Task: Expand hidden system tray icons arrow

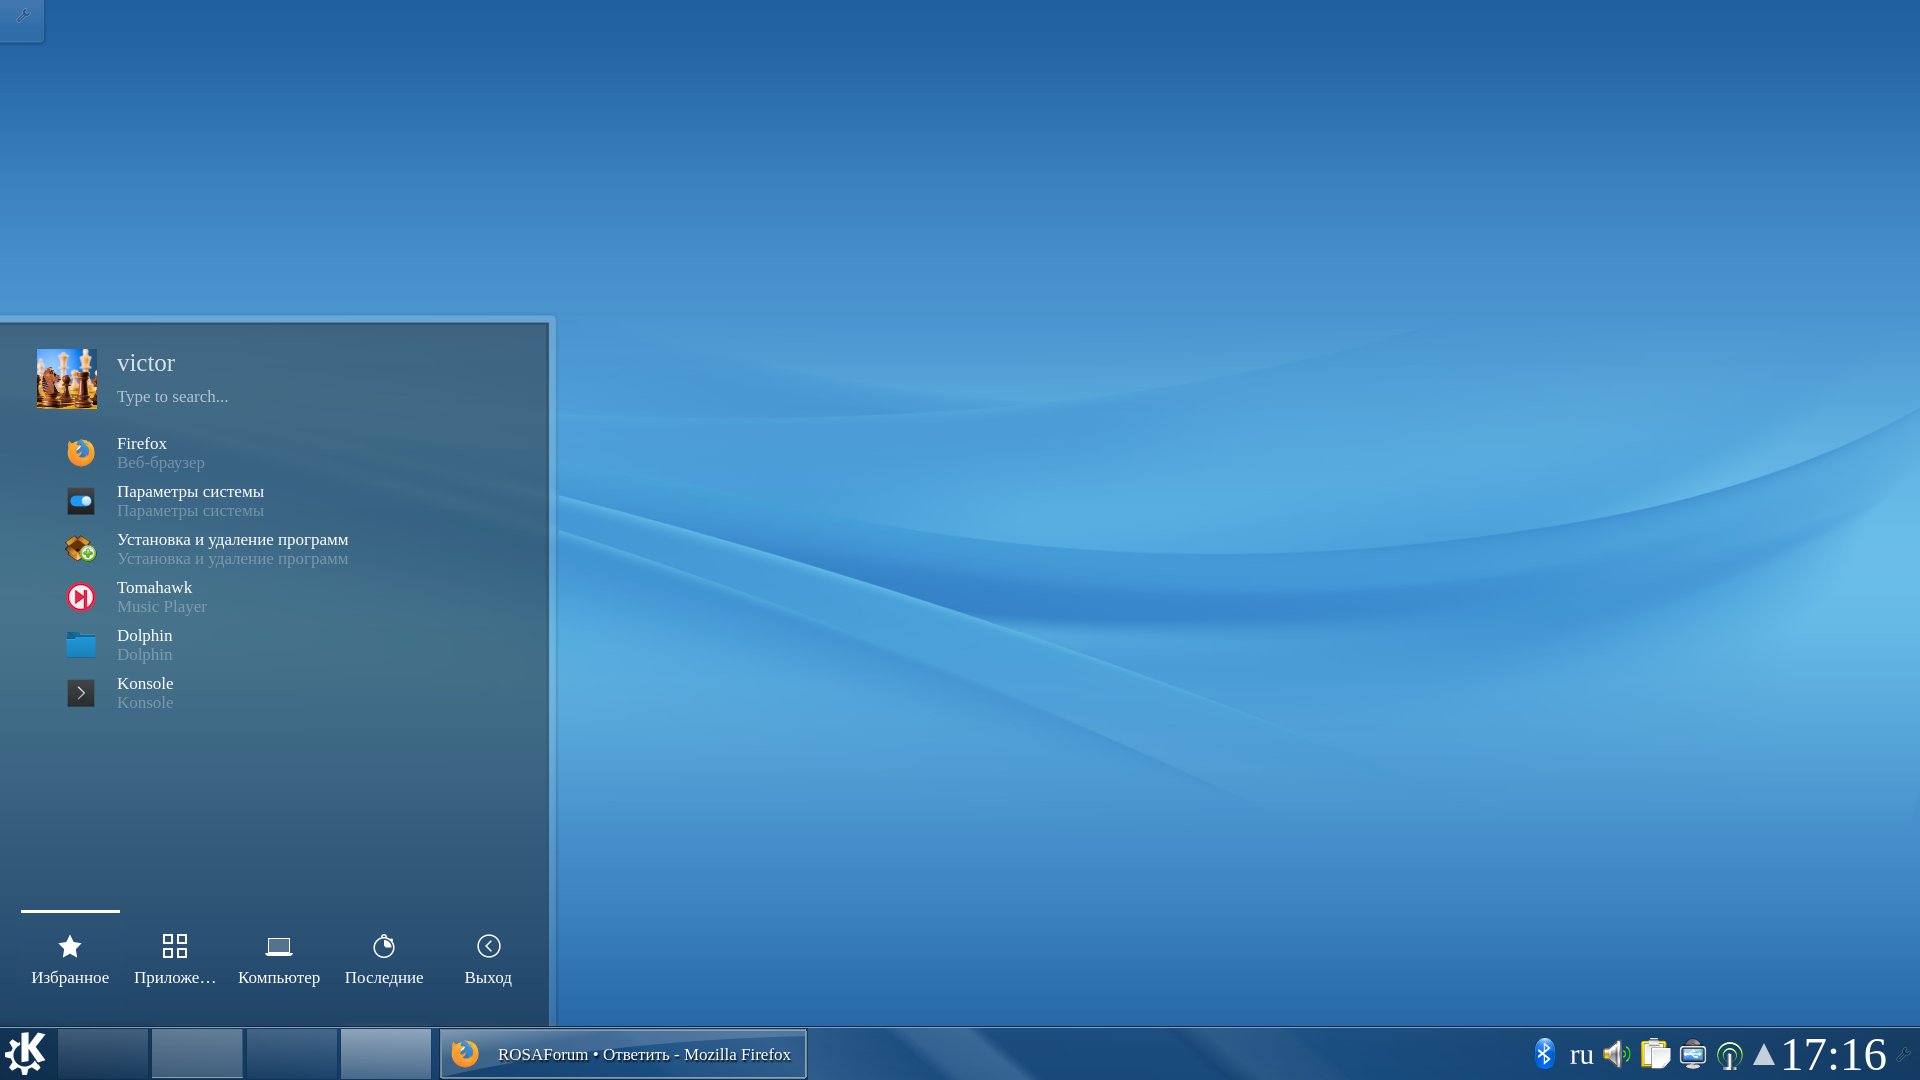Action: pyautogui.click(x=1764, y=1054)
